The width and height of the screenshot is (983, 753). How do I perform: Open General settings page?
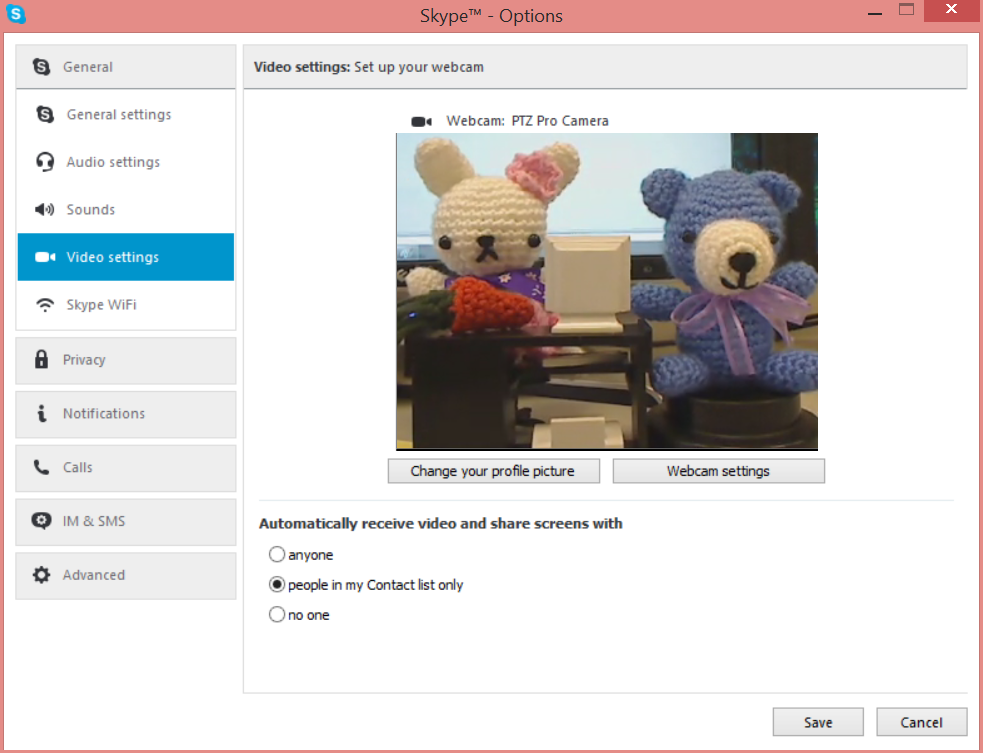point(125,114)
